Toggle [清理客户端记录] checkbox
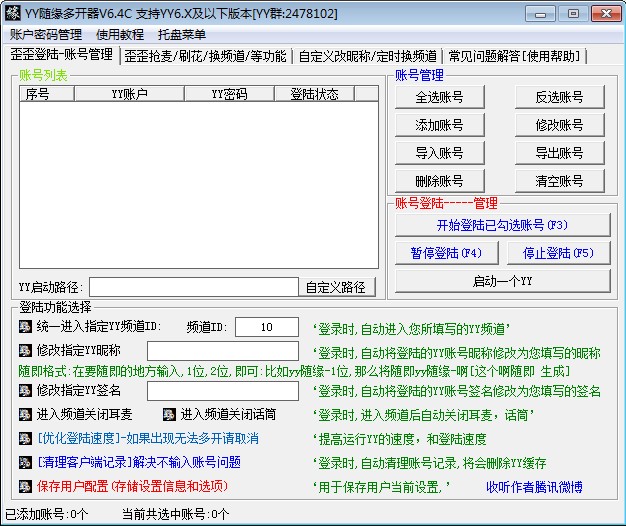The width and height of the screenshot is (626, 526). point(25,463)
